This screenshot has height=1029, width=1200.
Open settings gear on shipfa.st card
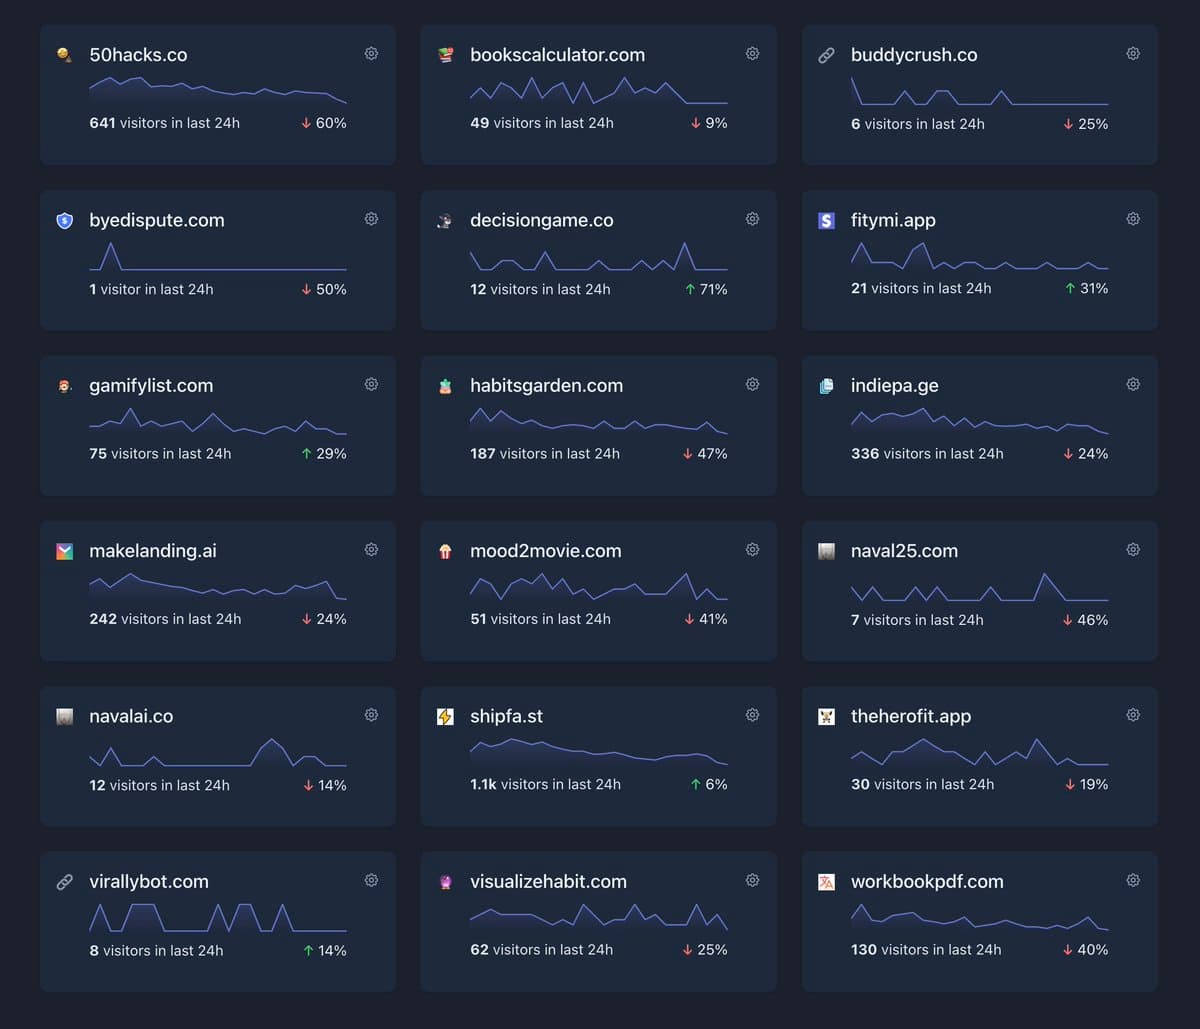click(752, 715)
